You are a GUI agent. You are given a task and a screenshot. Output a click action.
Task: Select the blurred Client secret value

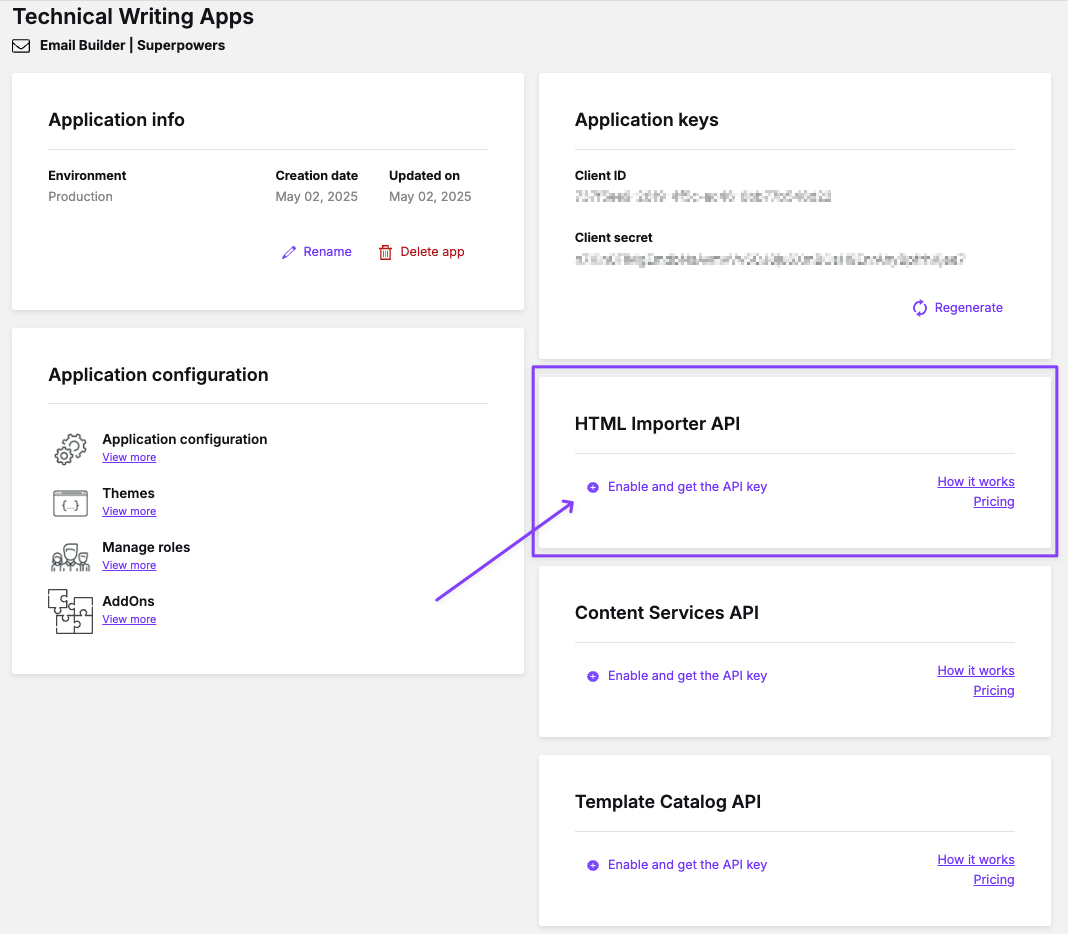770,259
